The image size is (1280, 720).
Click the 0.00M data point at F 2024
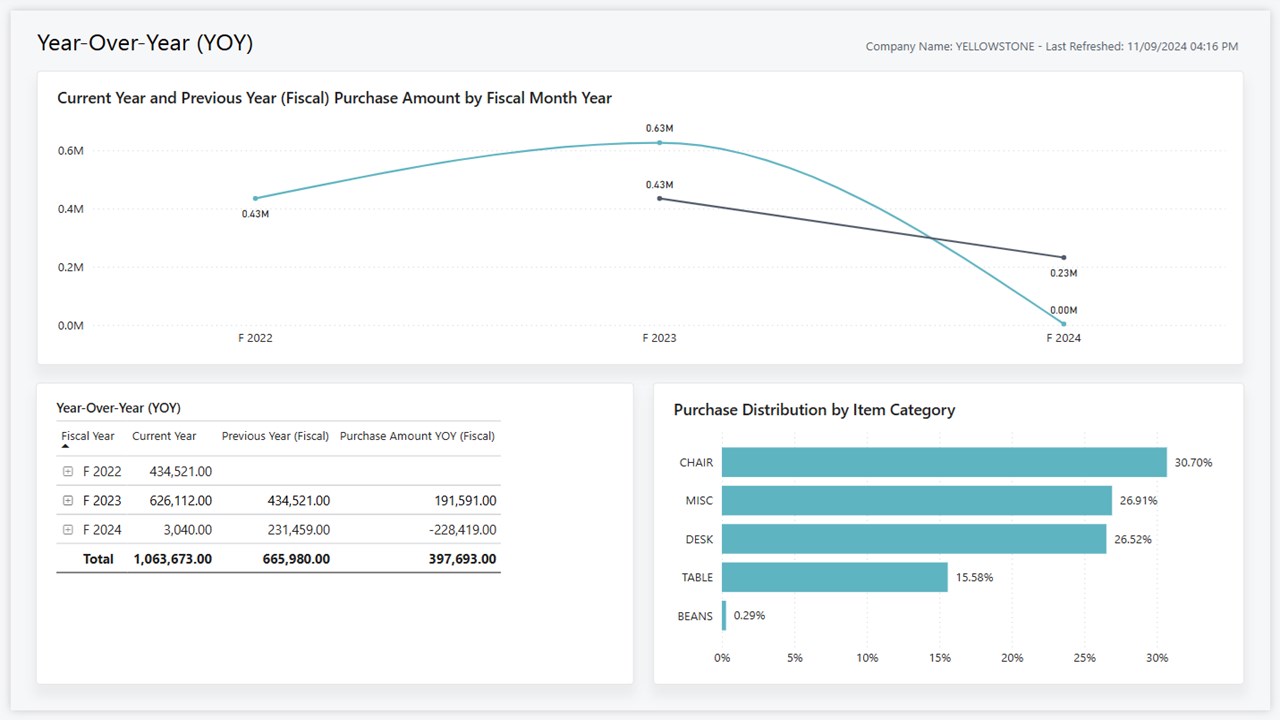tap(1063, 324)
